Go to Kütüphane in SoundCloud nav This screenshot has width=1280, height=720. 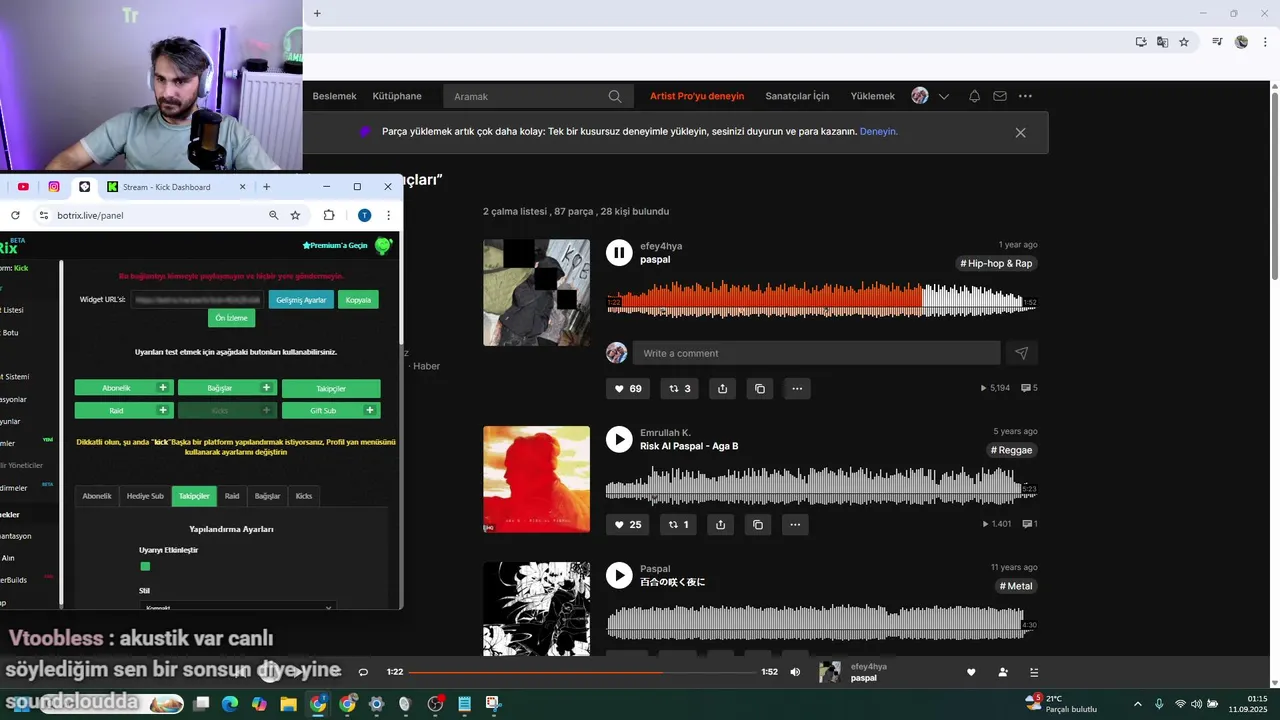397,96
